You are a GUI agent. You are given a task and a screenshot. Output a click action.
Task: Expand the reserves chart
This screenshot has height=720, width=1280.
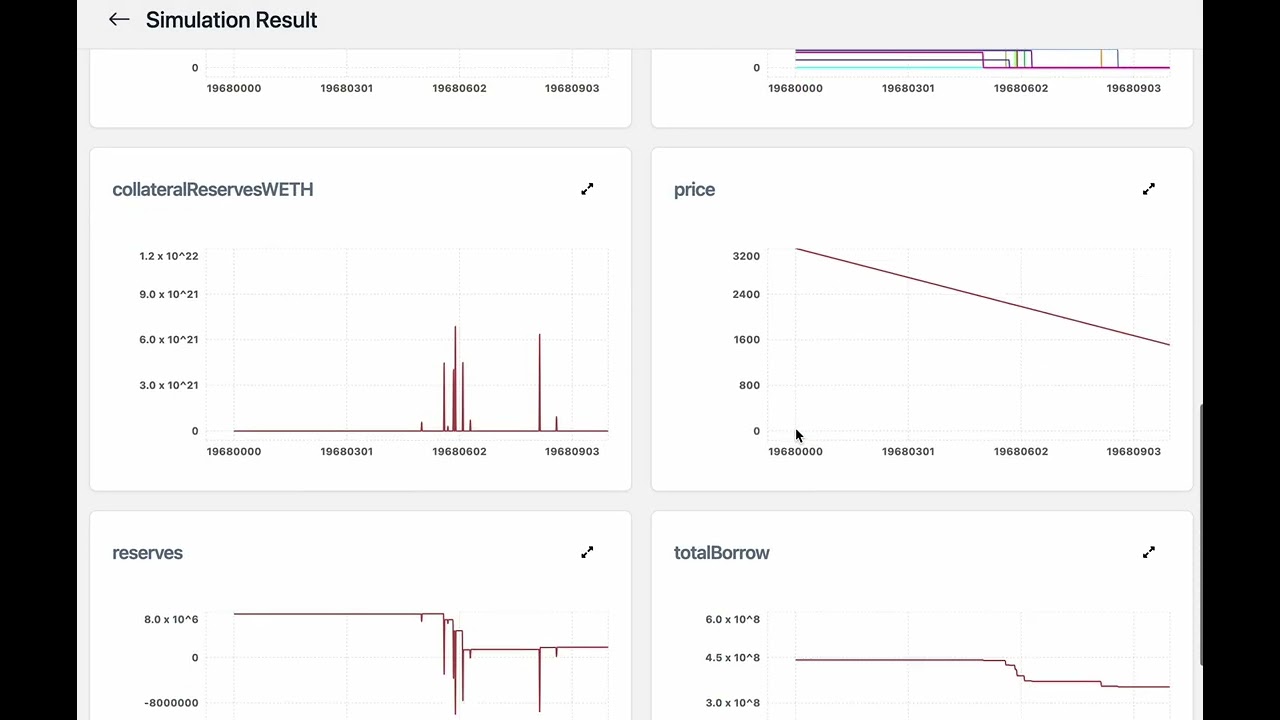pyautogui.click(x=587, y=552)
